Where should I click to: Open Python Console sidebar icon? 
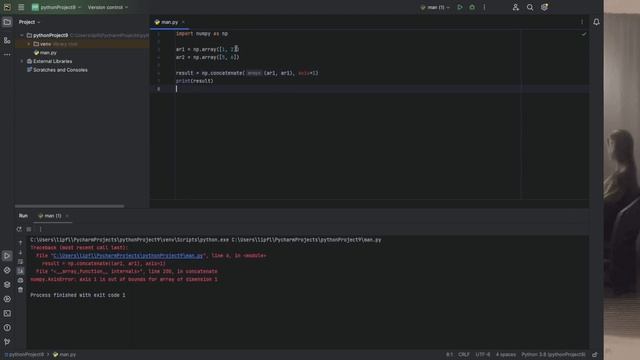point(7,270)
